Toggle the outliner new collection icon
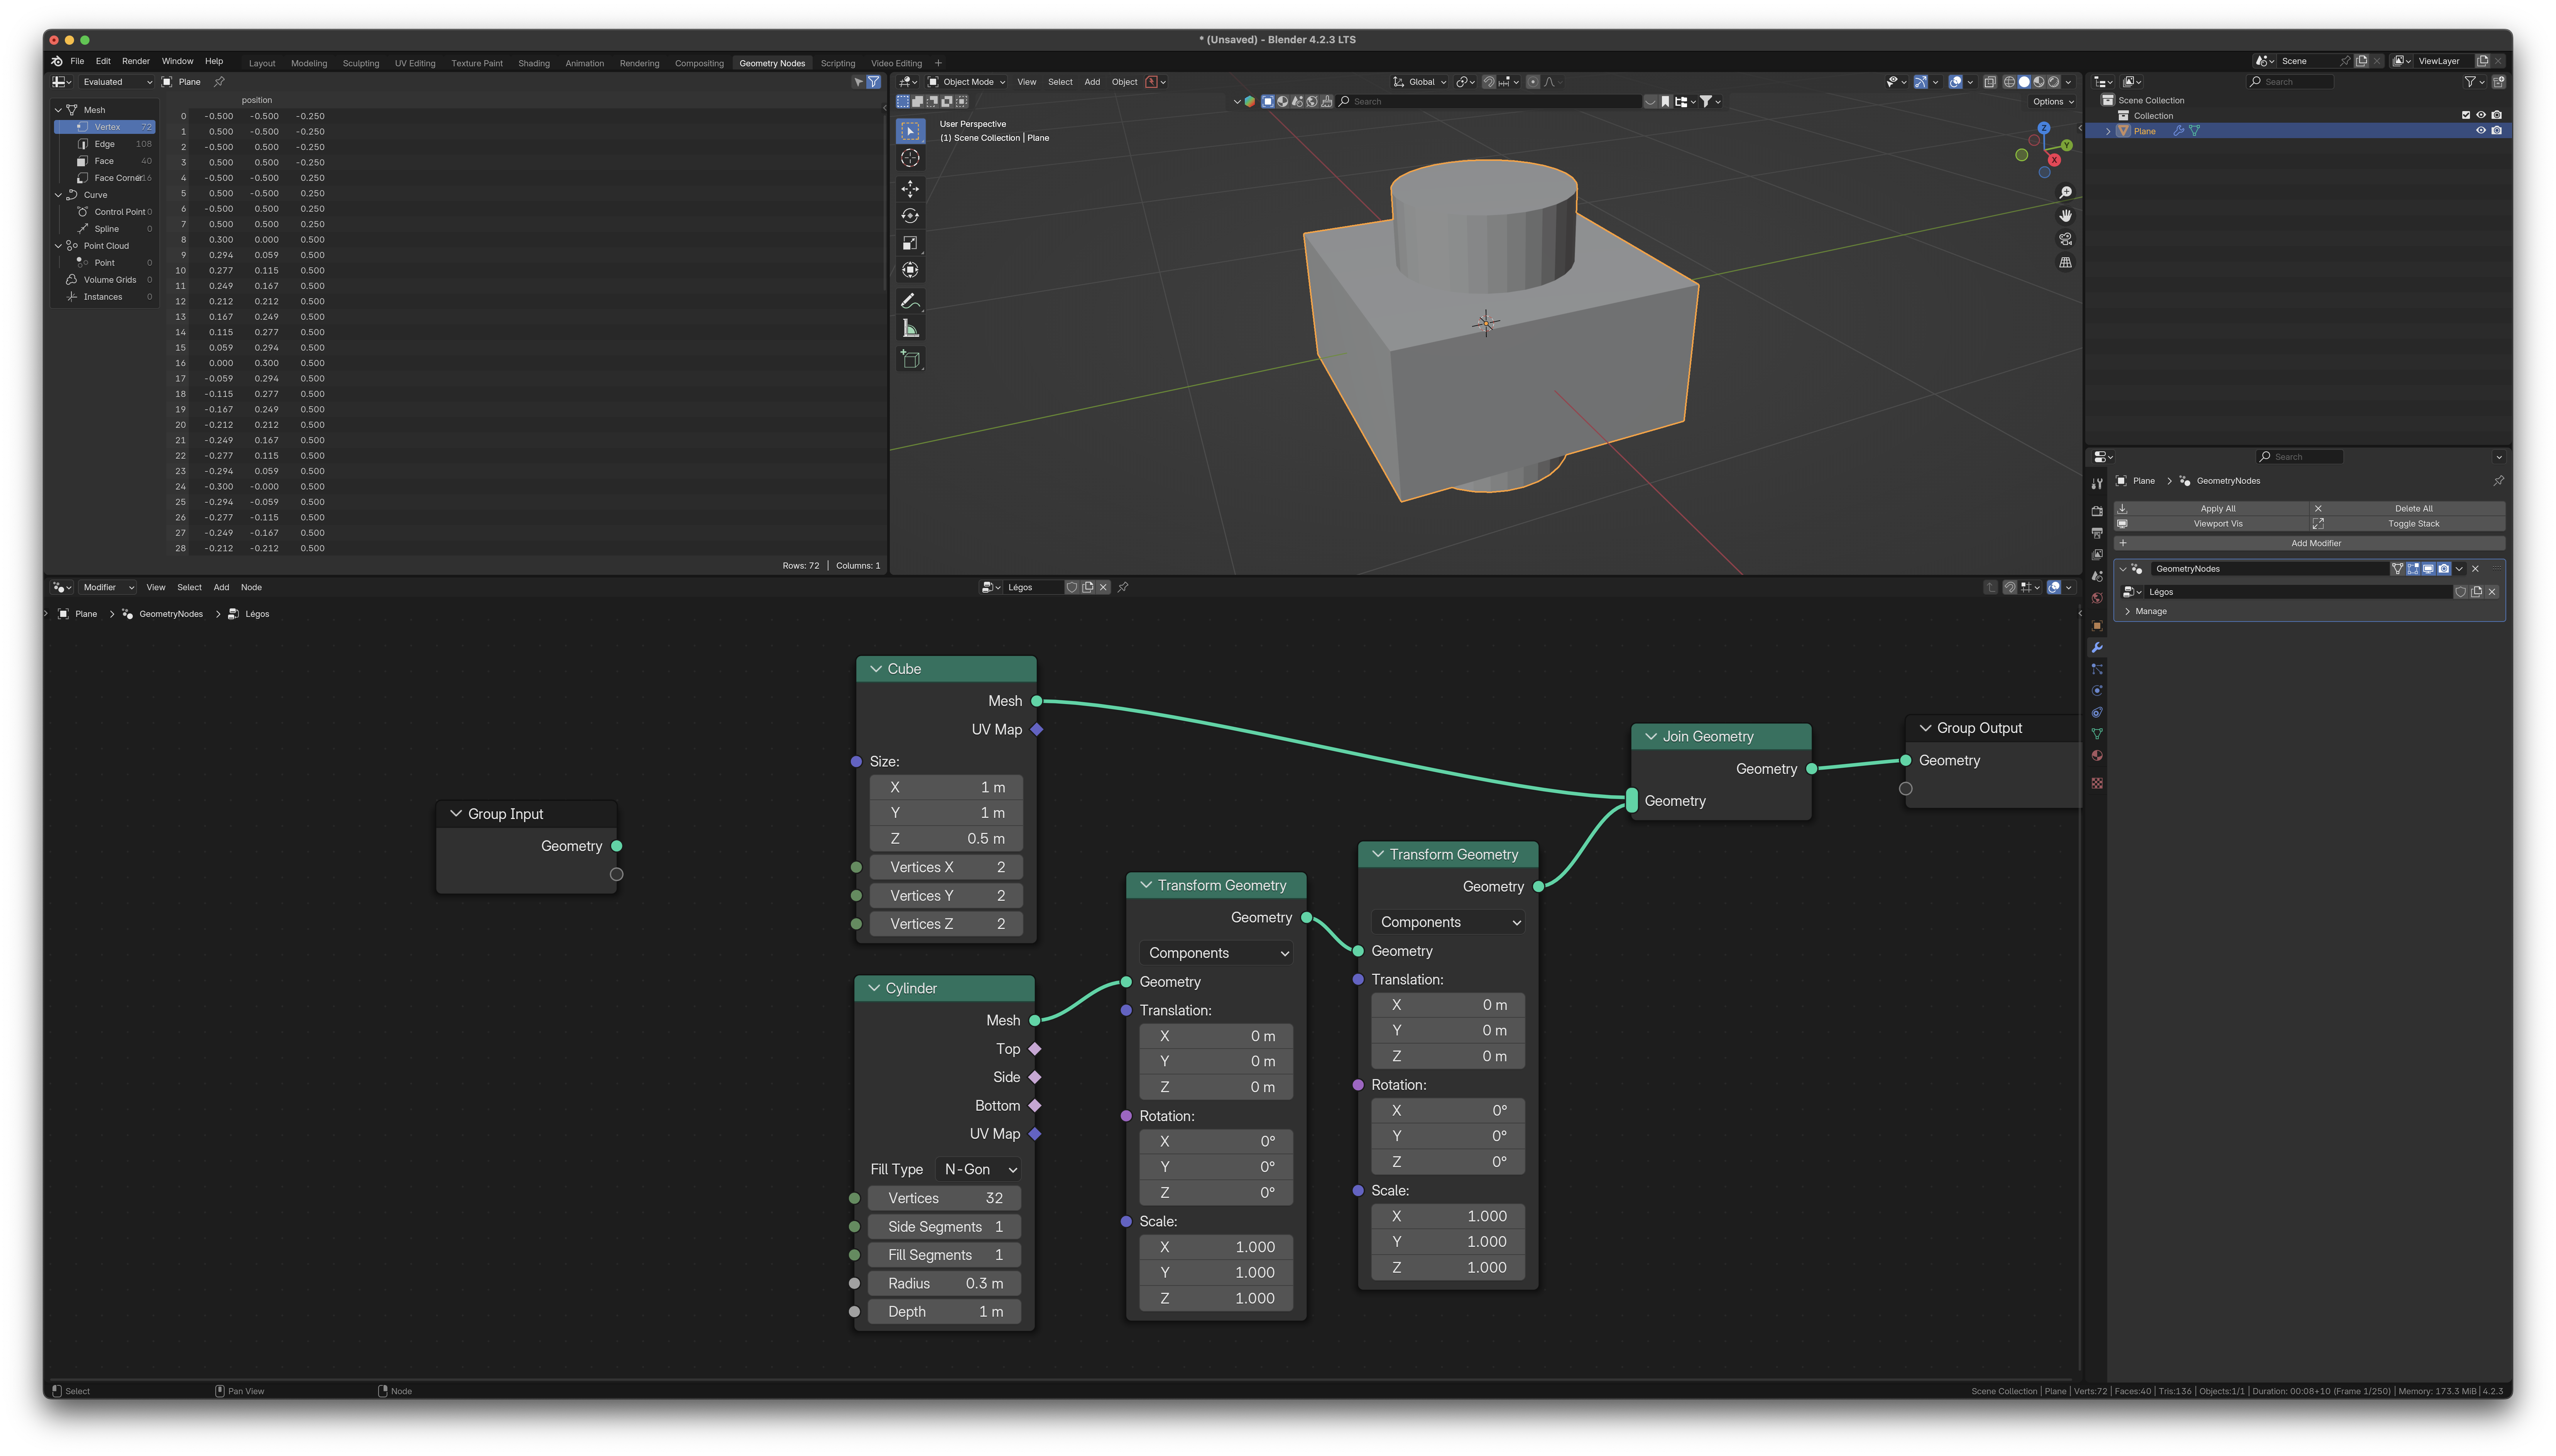2556x1456 pixels. point(2498,82)
